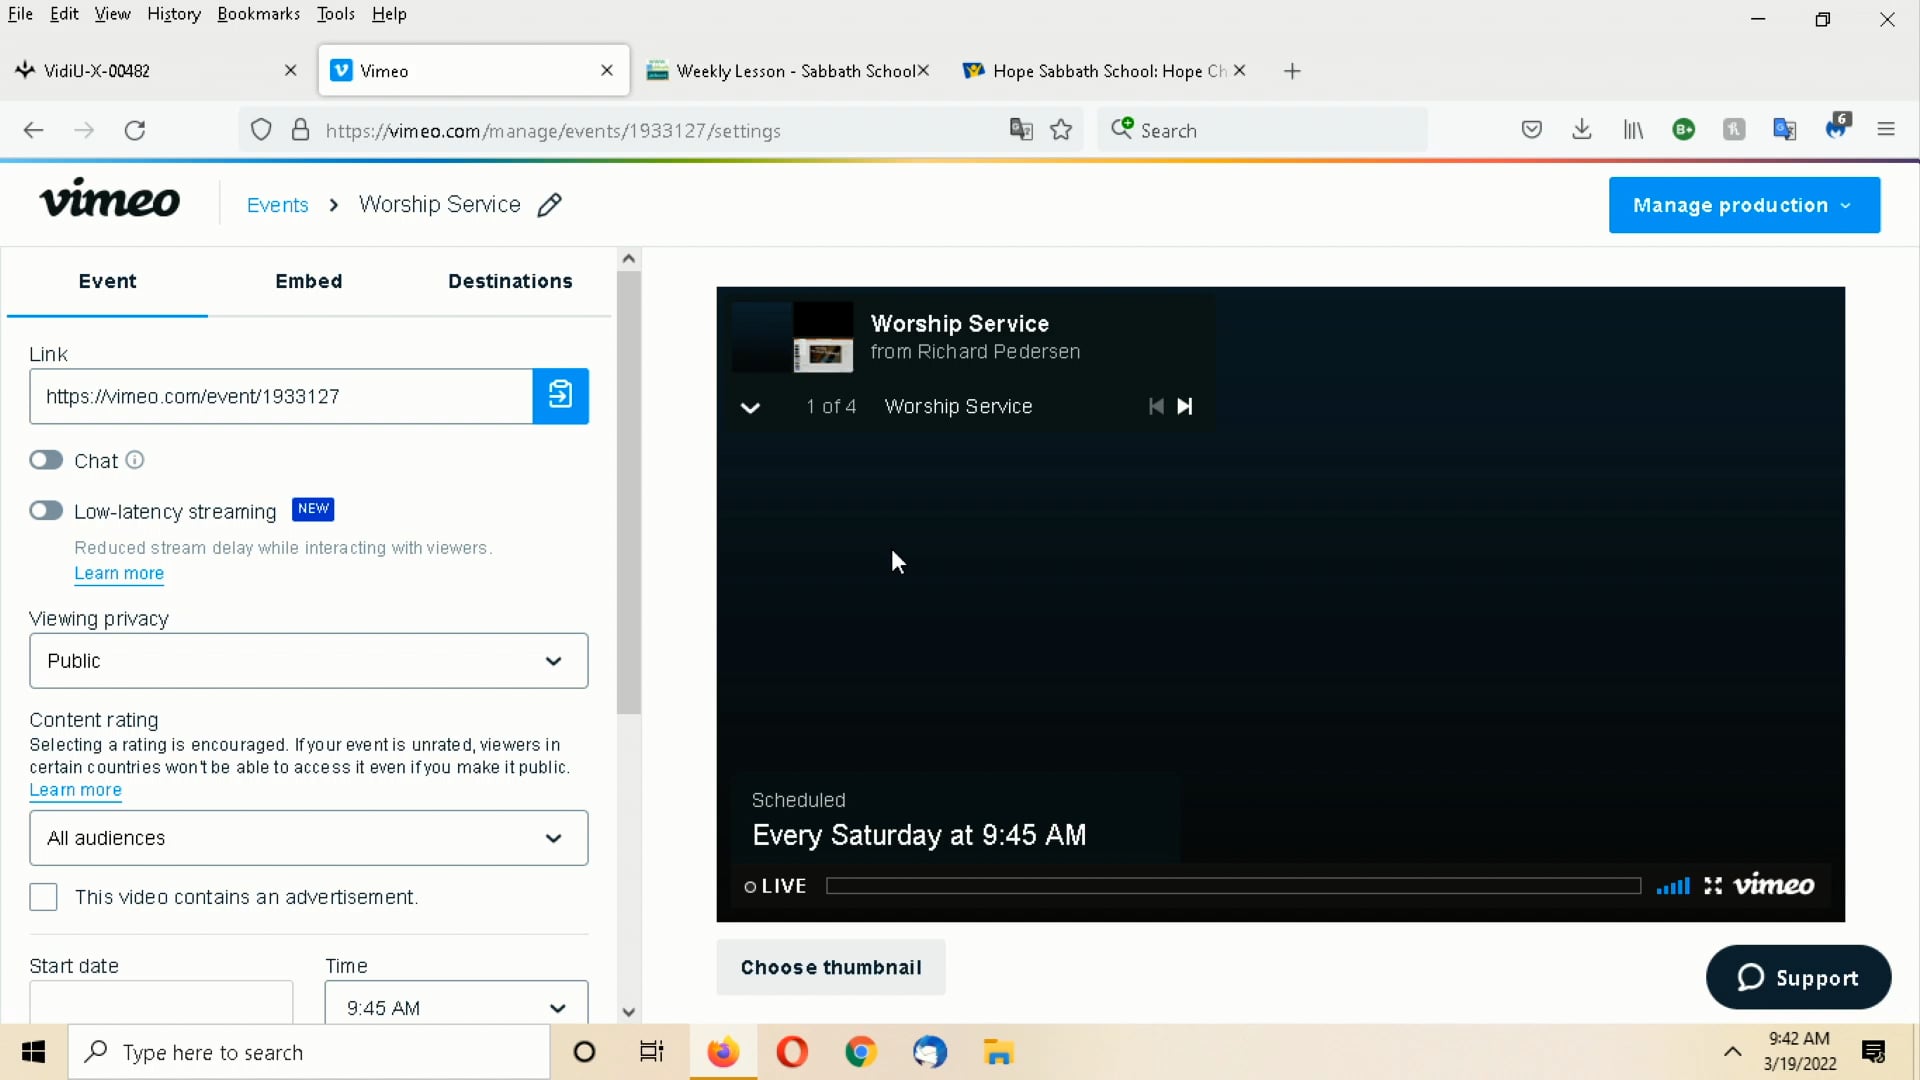Click the settings panel vertical scrollbar
The image size is (1920, 1080).
628,491
